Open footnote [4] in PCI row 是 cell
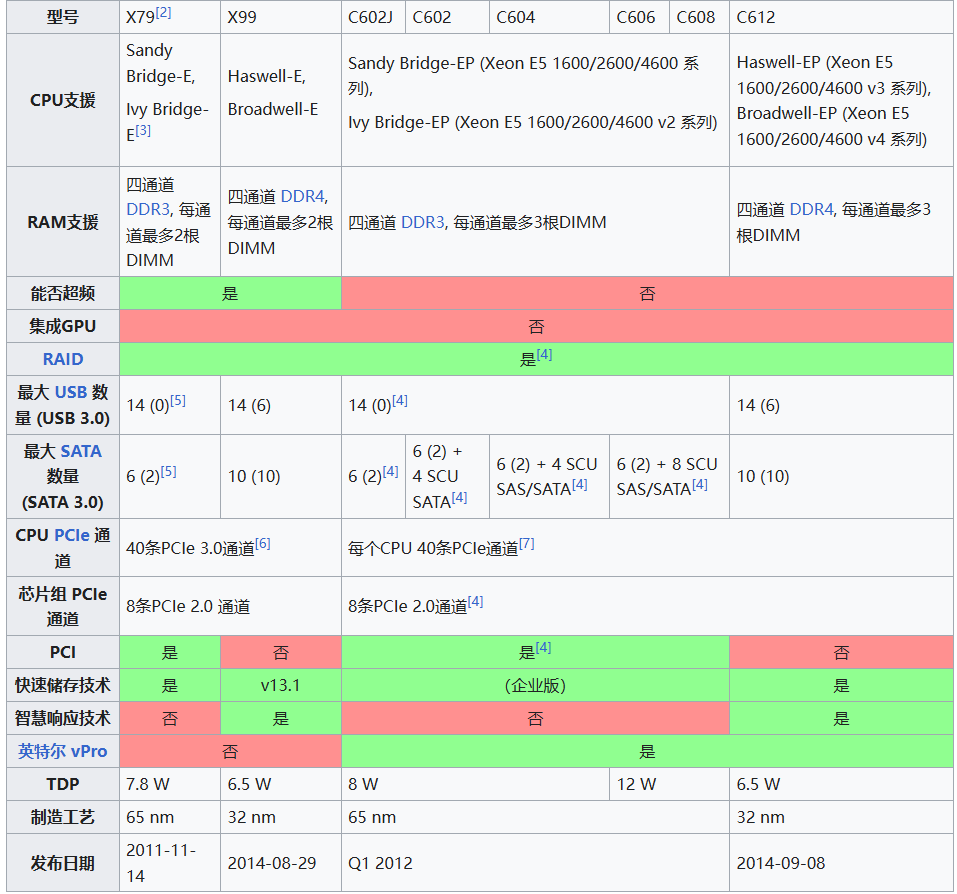This screenshot has height=894, width=957. point(543,647)
